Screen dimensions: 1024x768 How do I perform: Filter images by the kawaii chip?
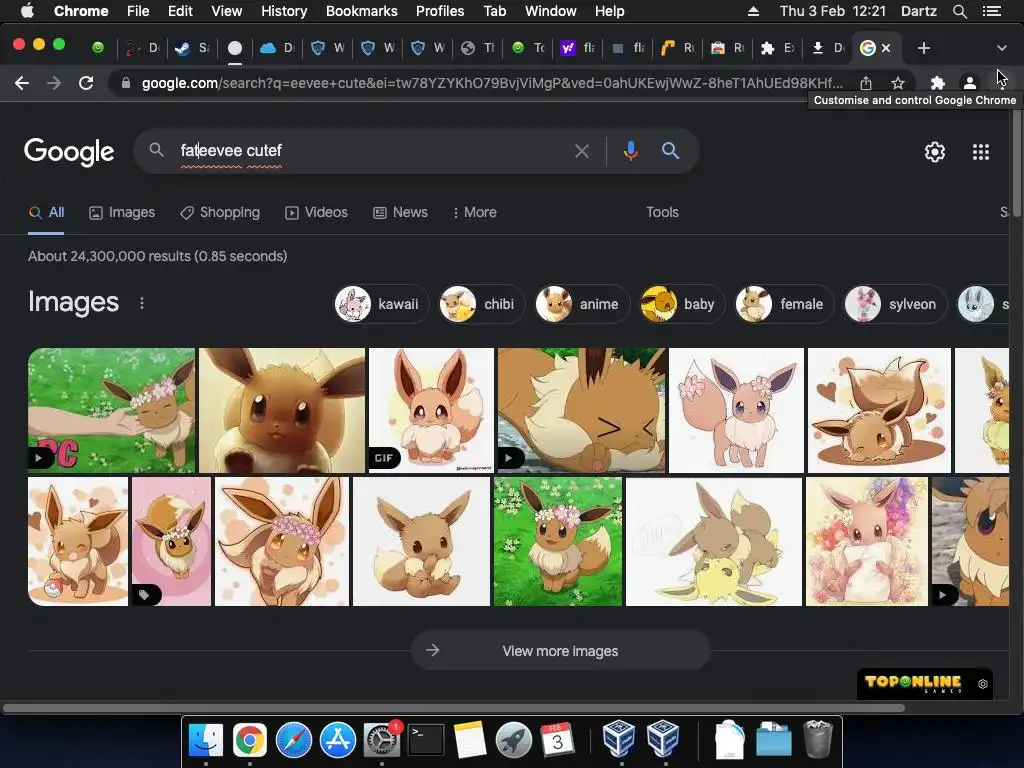point(381,304)
